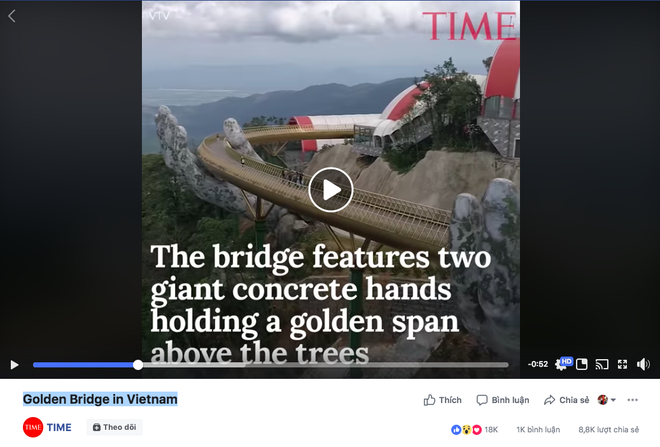The image size is (660, 447).
Task: Switch to picture-in-picture mini player
Action: coord(582,364)
